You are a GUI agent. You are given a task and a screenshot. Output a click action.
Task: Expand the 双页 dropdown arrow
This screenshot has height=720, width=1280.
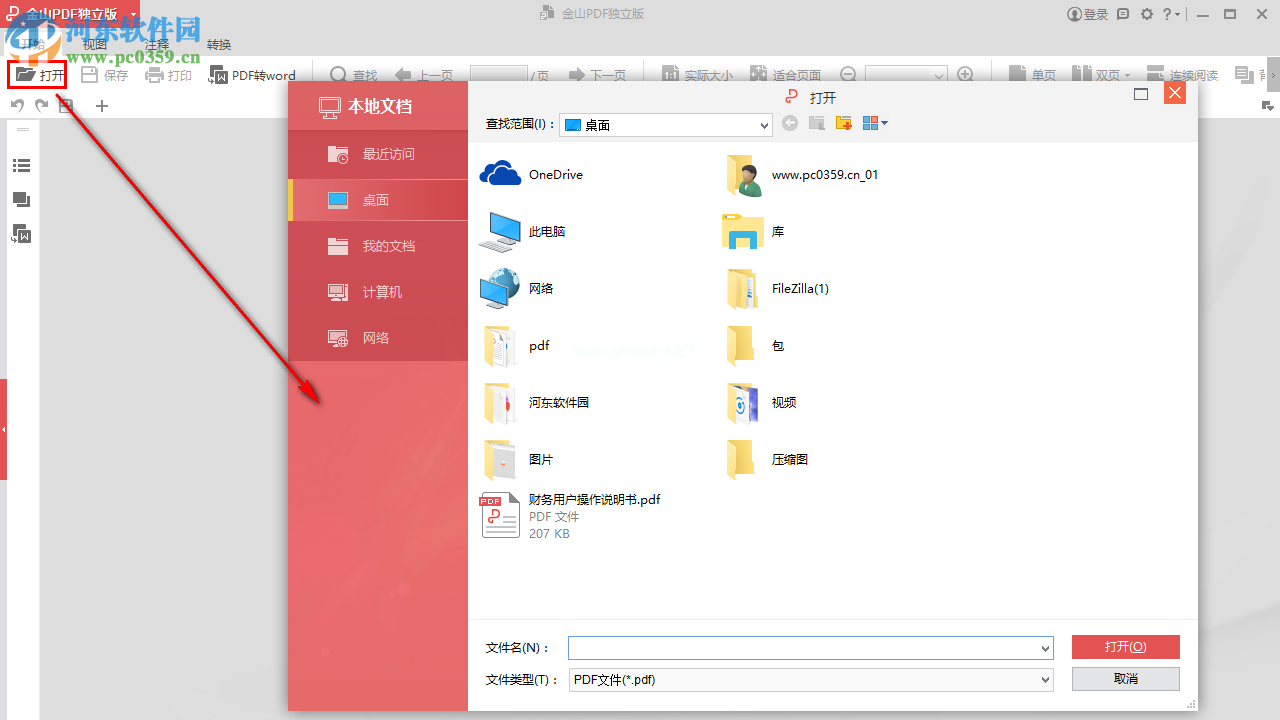[x=1128, y=75]
